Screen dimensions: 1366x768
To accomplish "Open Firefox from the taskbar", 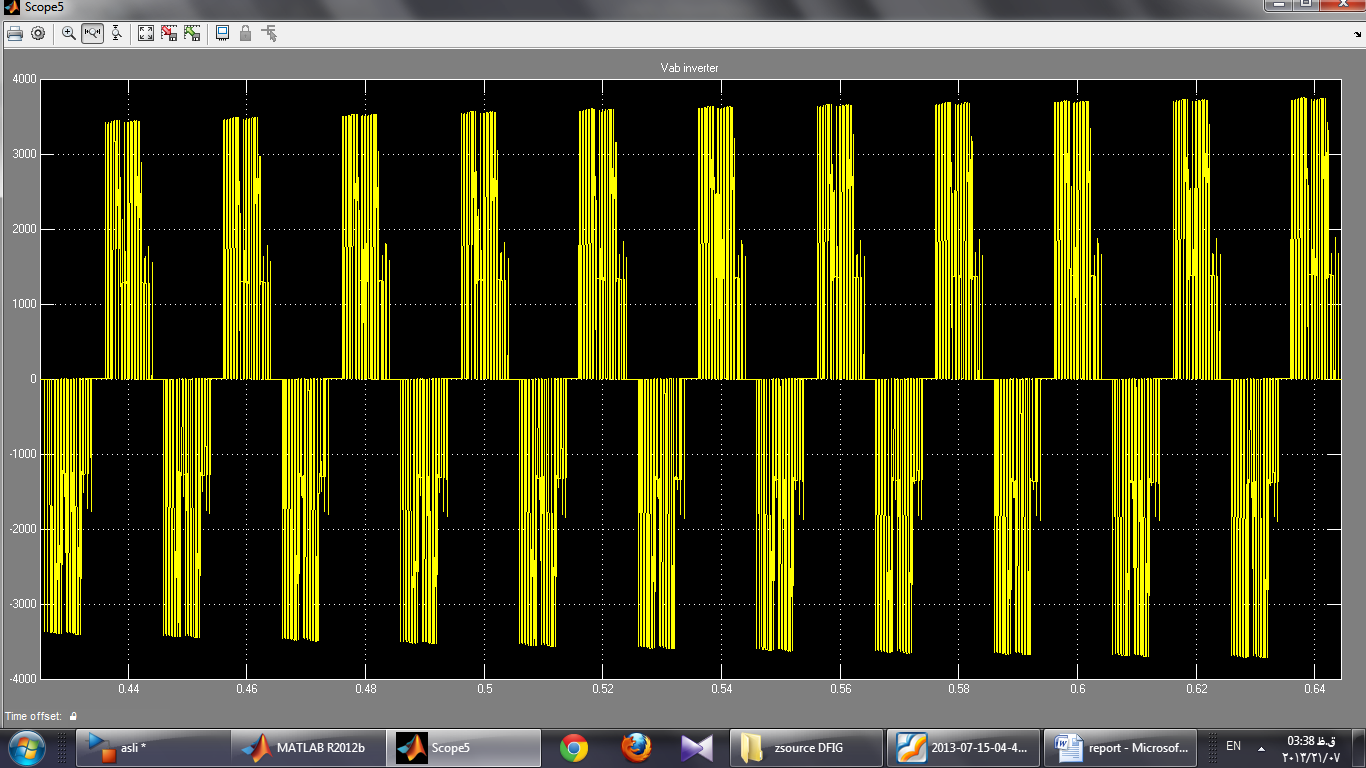I will click(x=636, y=747).
